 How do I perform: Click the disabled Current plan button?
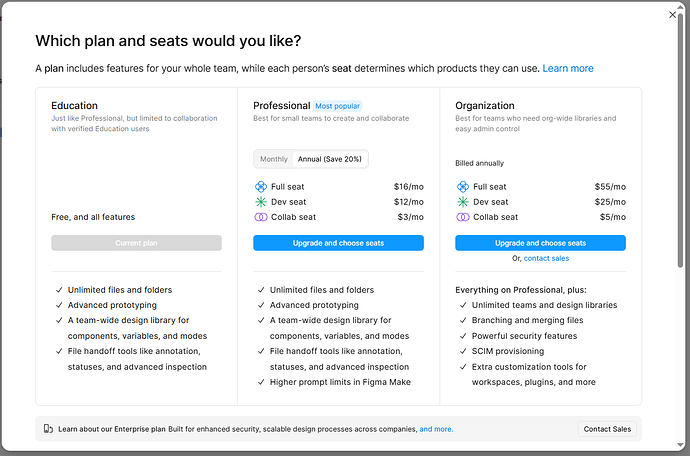tap(136, 243)
